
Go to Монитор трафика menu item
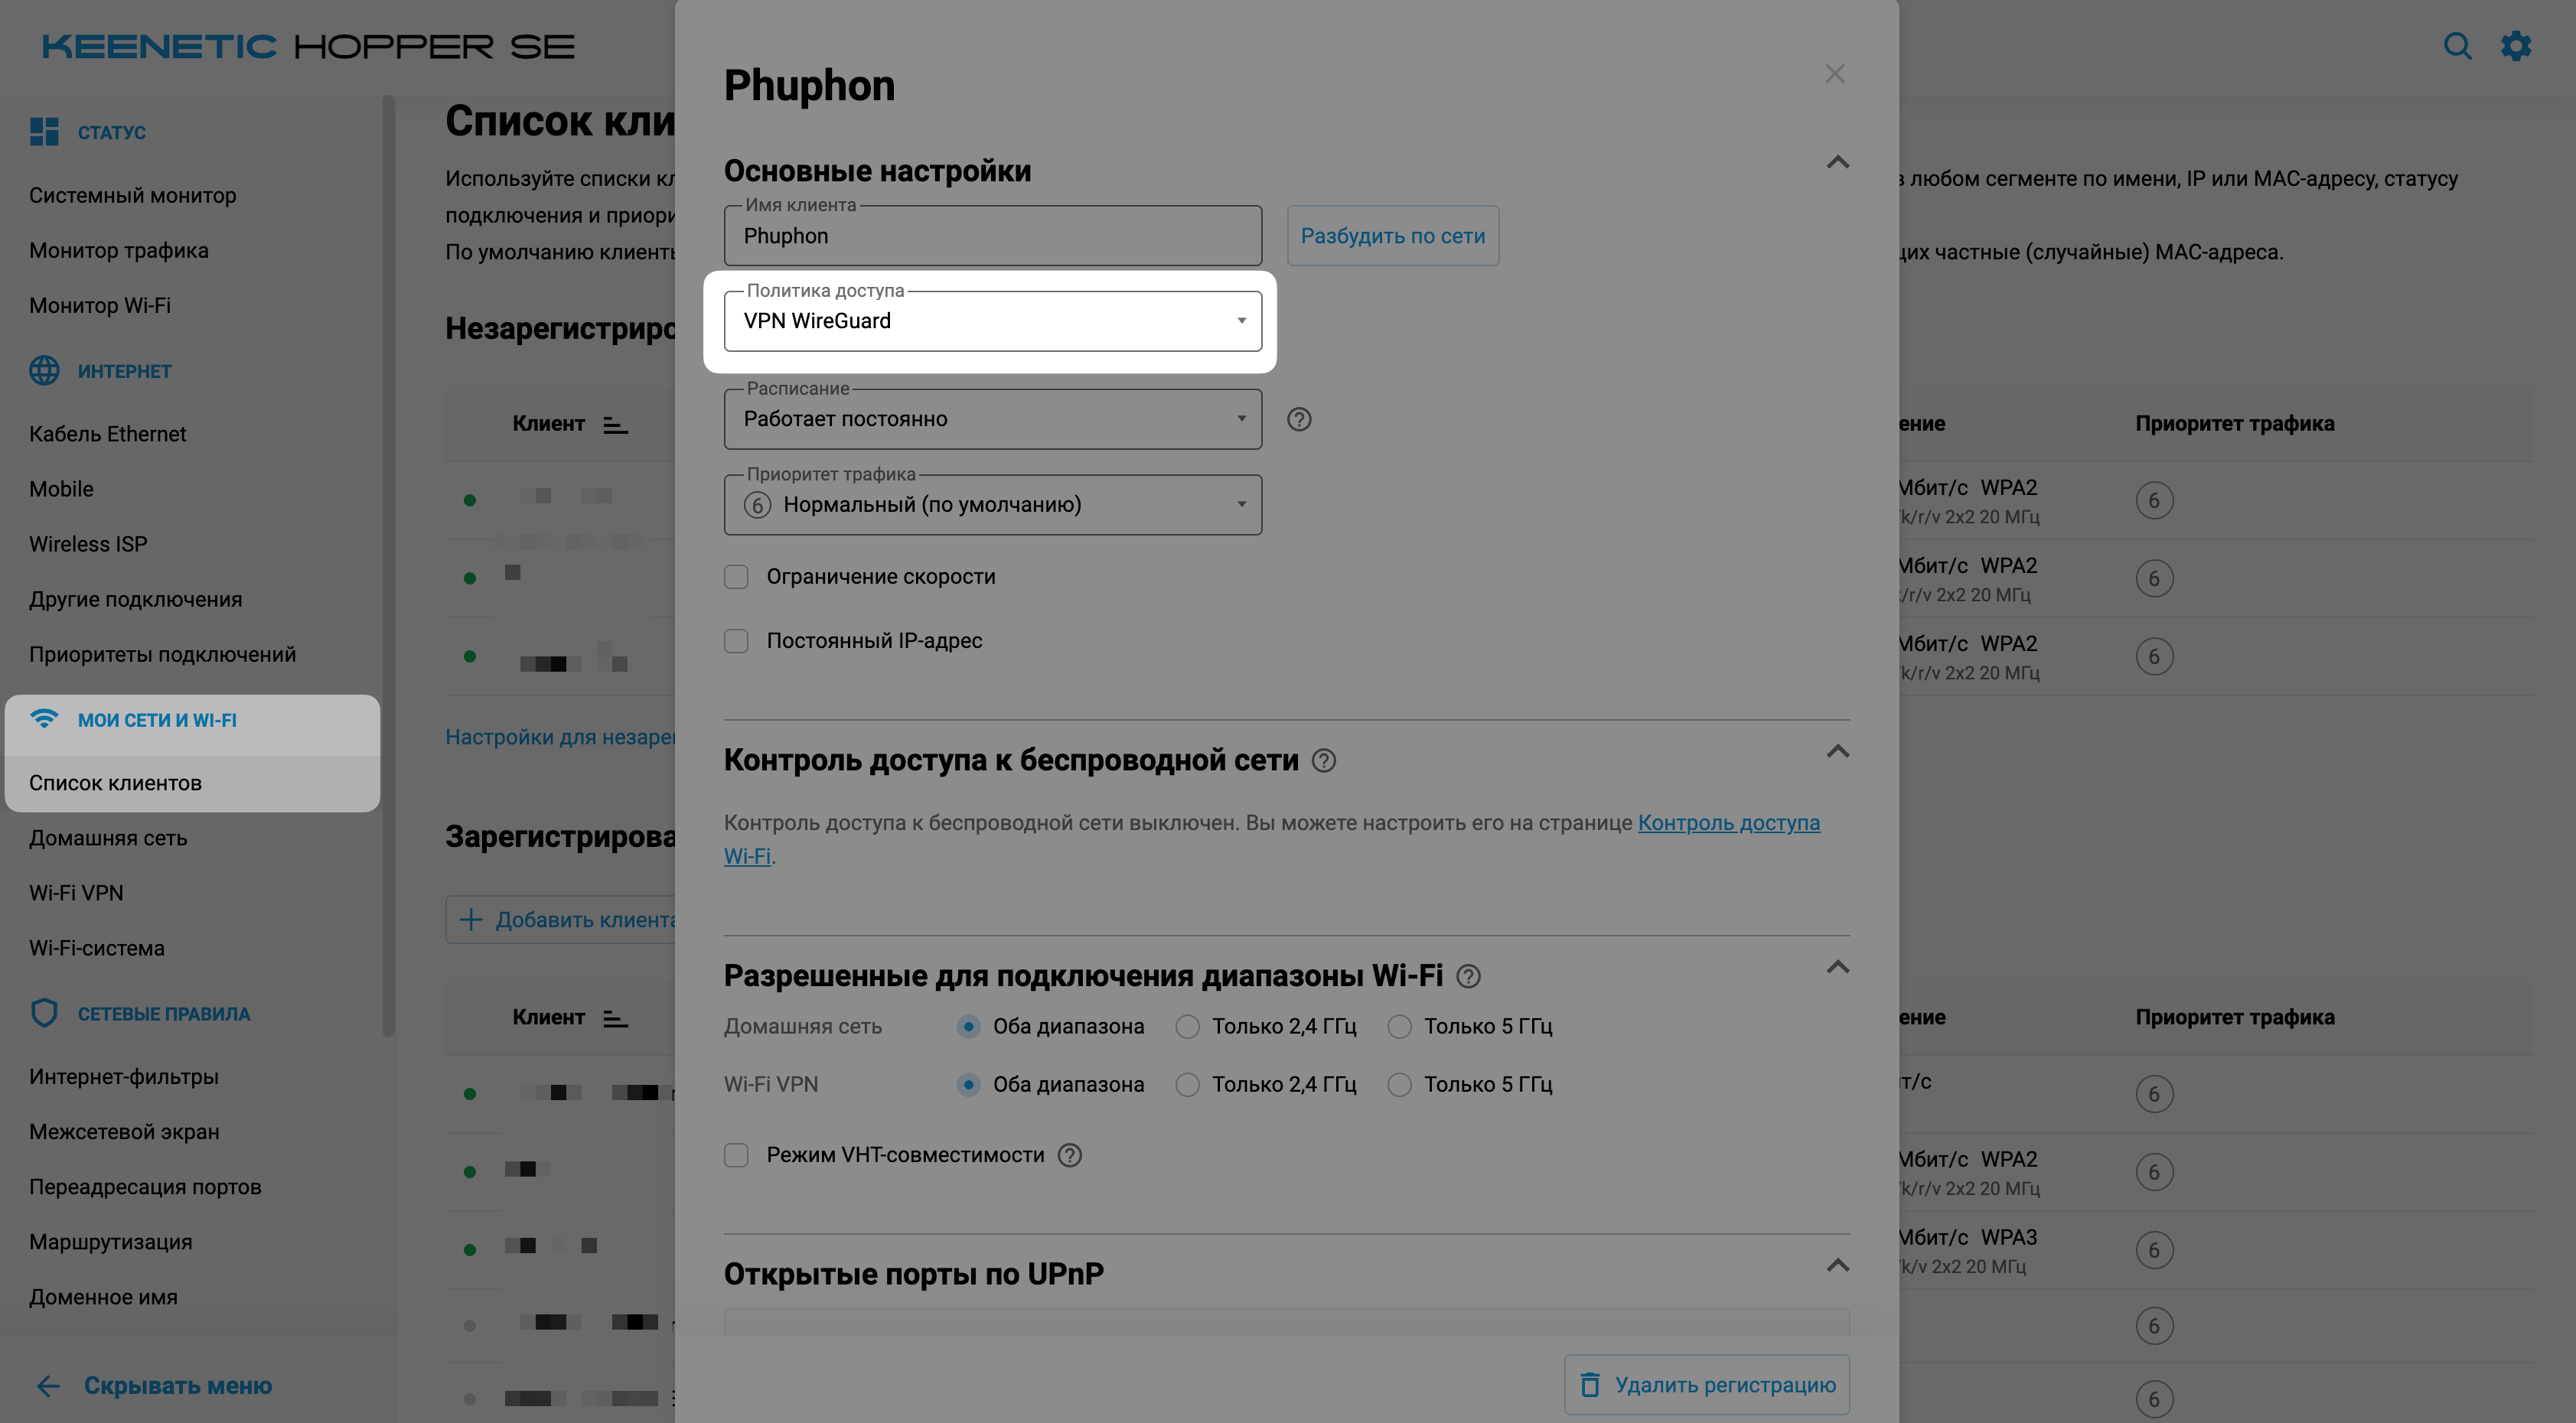coord(119,250)
